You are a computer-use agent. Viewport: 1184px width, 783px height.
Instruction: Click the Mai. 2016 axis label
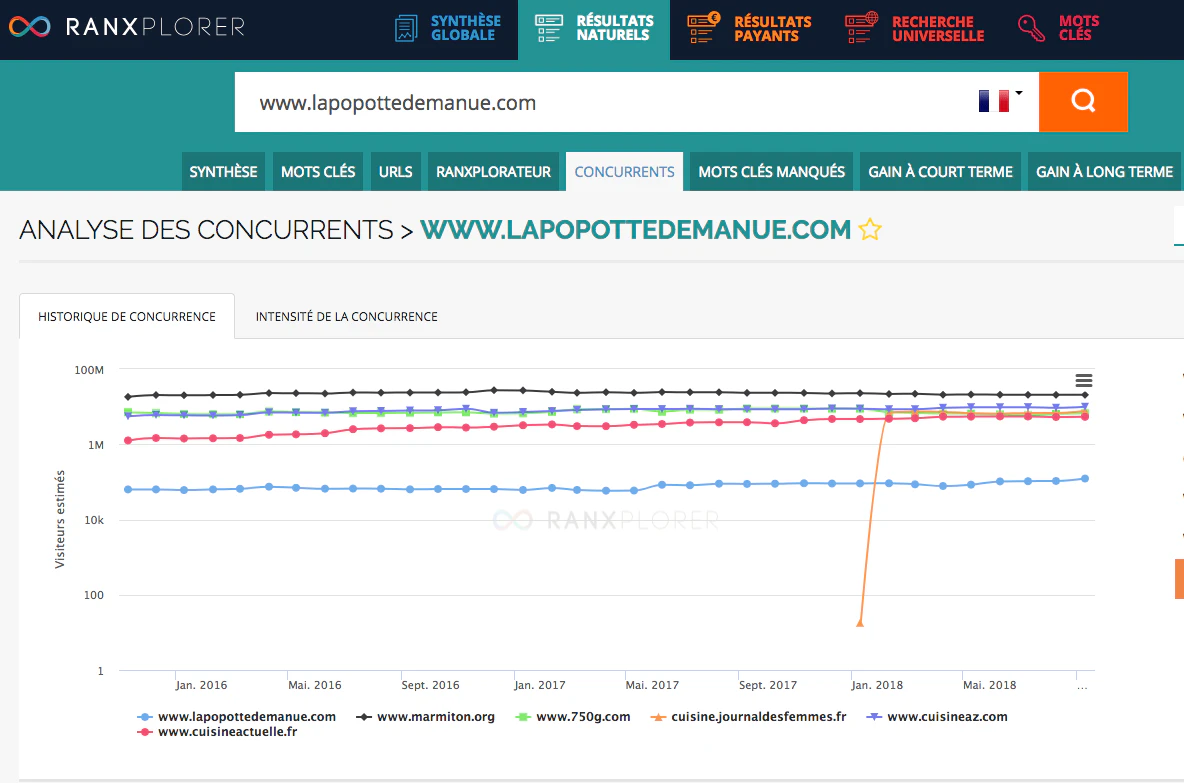coord(315,685)
